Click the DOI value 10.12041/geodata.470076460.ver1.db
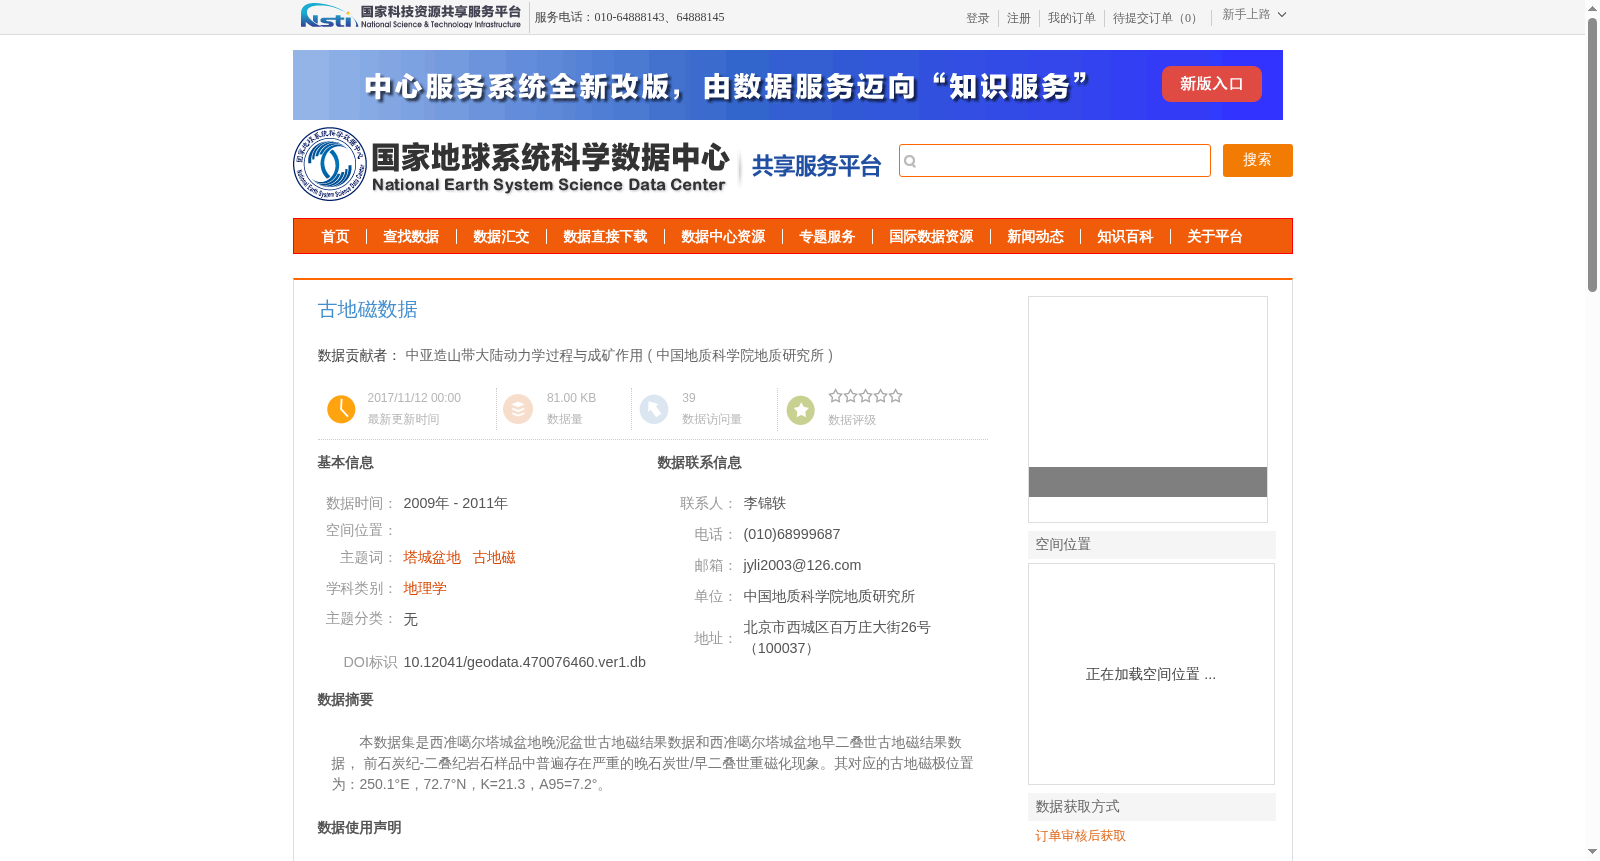The width and height of the screenshot is (1600, 861). [525, 662]
